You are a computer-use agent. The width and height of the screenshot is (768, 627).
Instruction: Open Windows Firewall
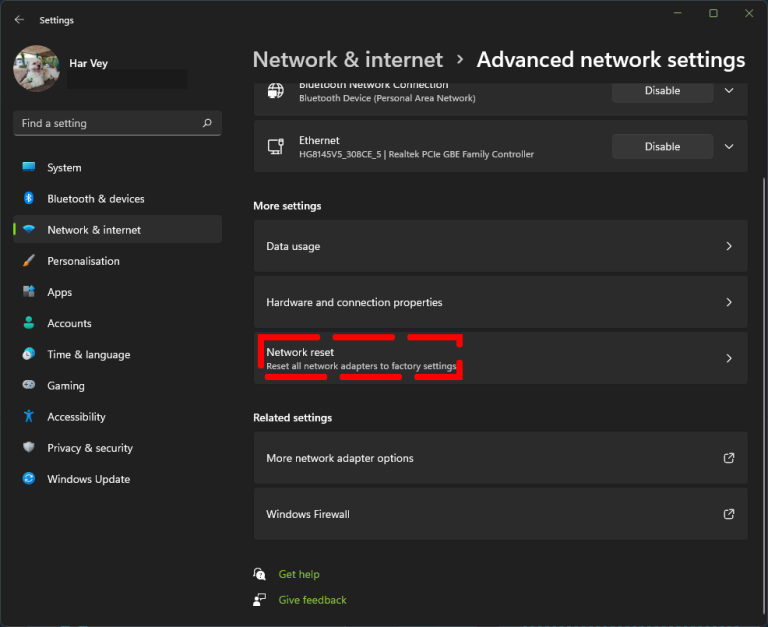tap(501, 514)
